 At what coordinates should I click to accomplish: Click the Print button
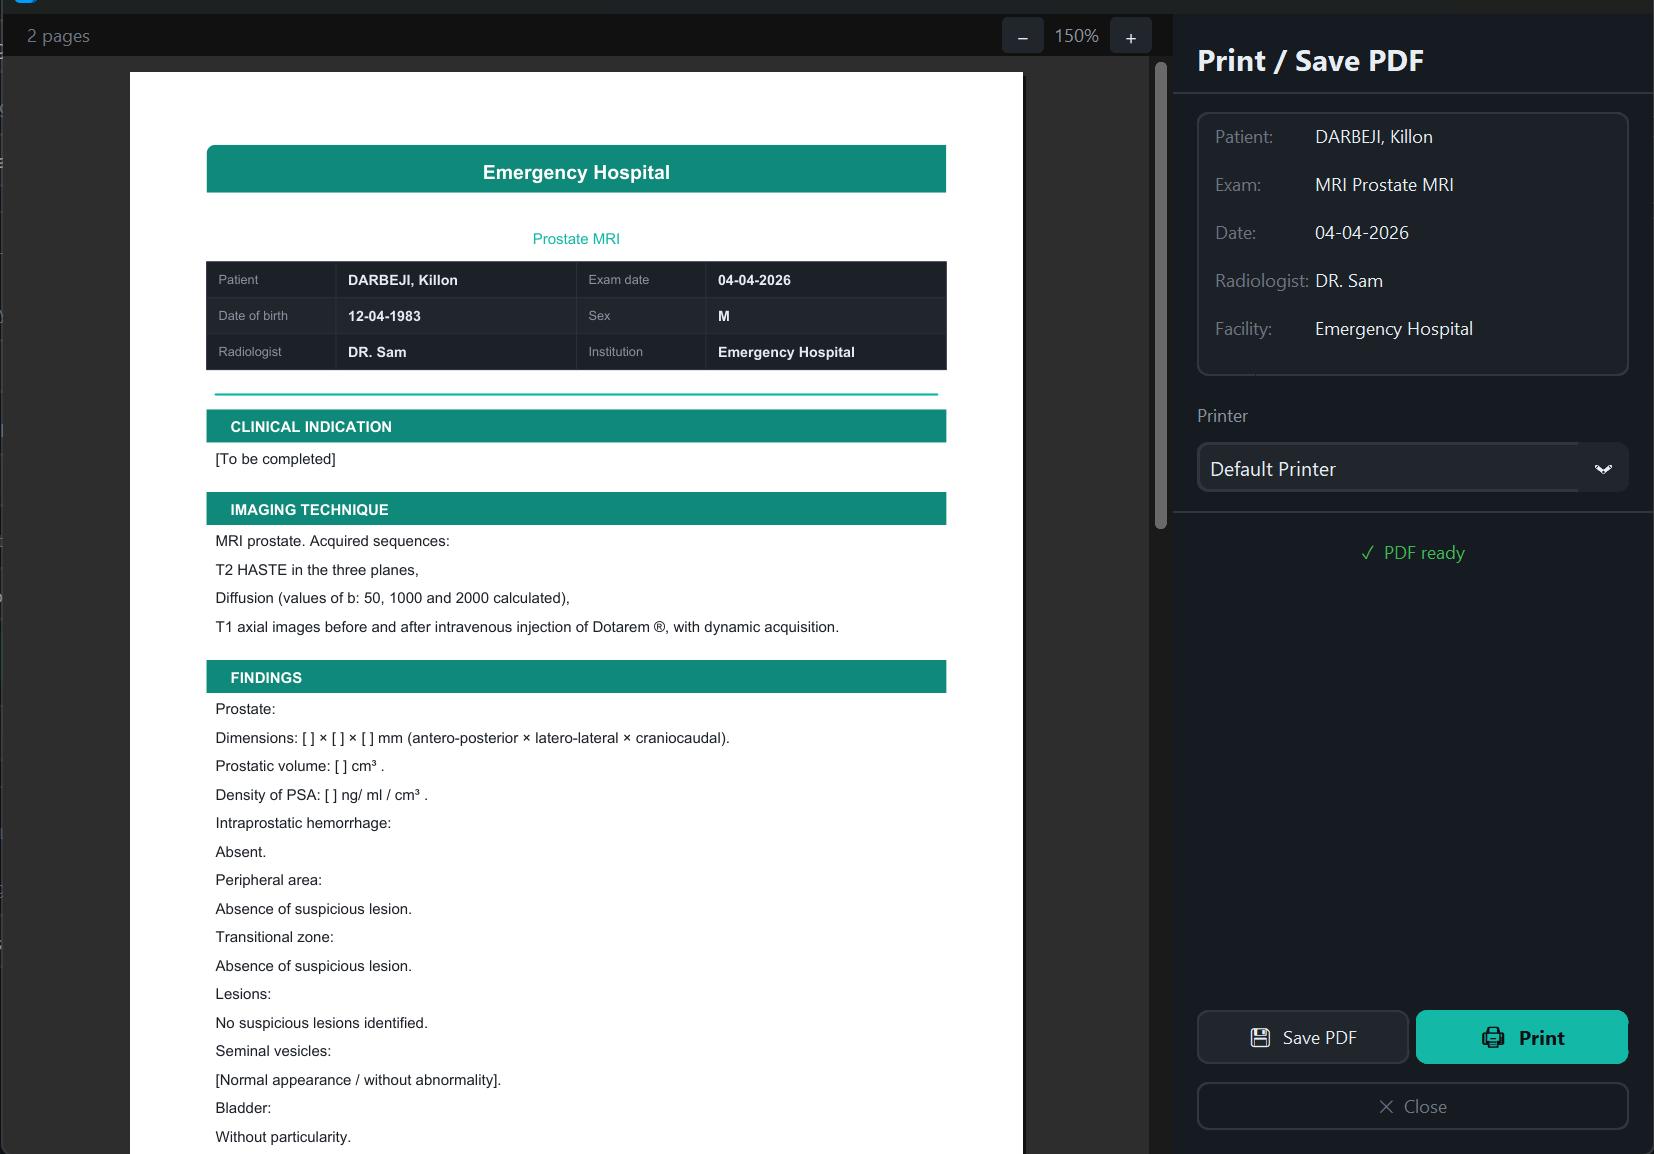[1520, 1037]
